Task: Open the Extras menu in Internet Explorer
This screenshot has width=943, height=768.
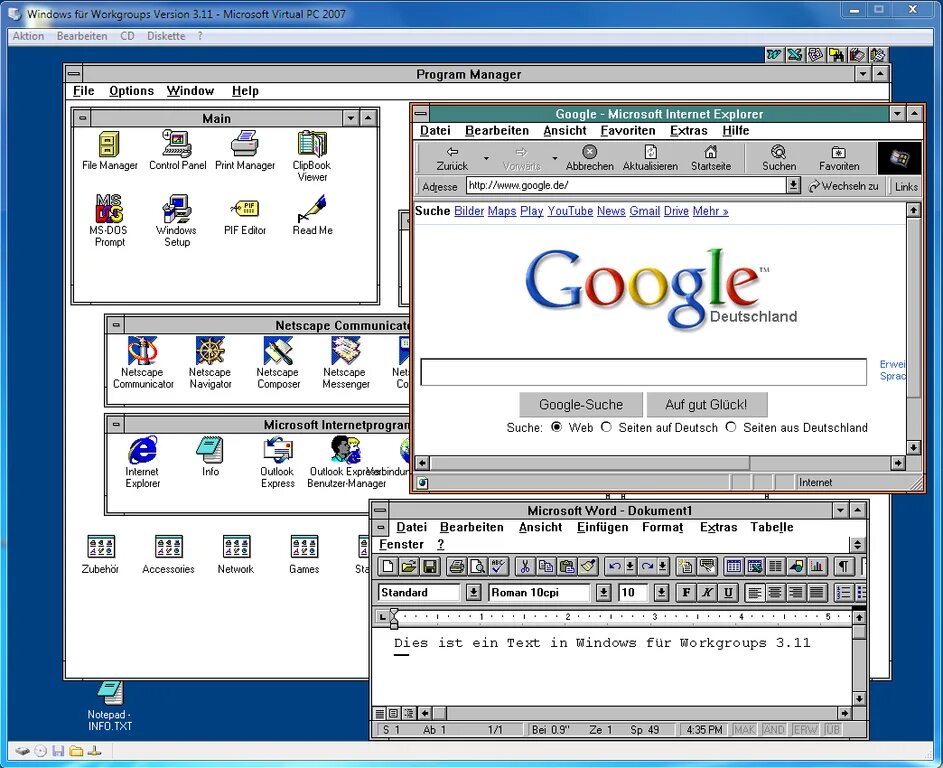Action: [x=688, y=131]
